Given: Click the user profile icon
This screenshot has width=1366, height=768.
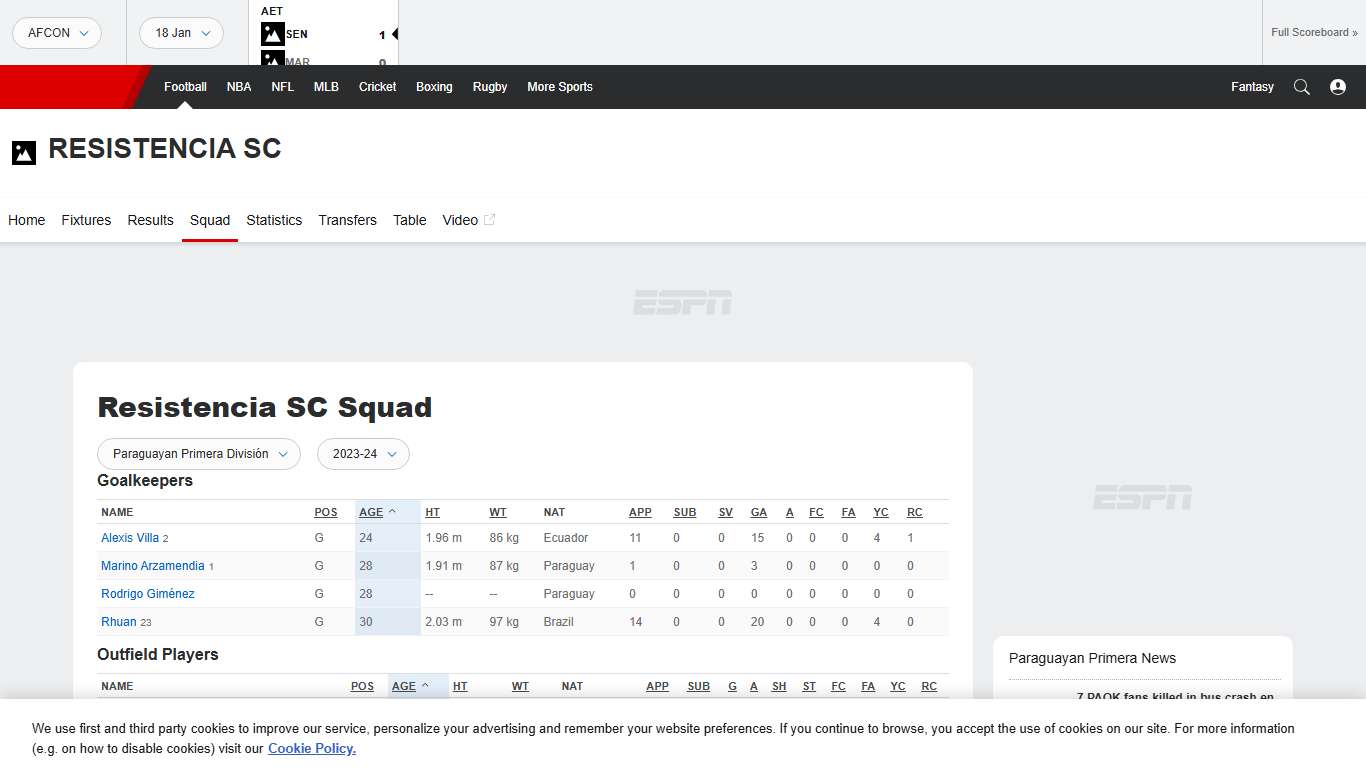Looking at the screenshot, I should [x=1338, y=87].
